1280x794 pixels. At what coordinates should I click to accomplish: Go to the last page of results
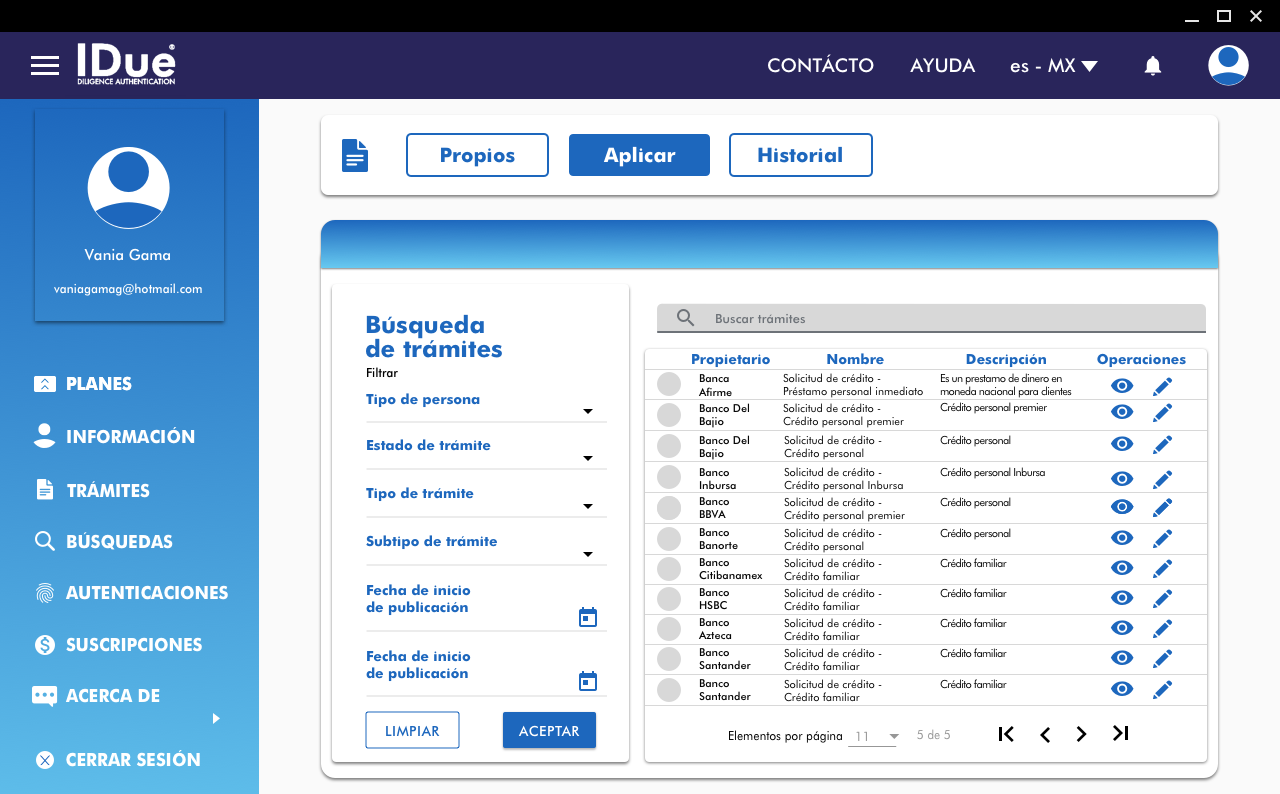click(x=1120, y=734)
